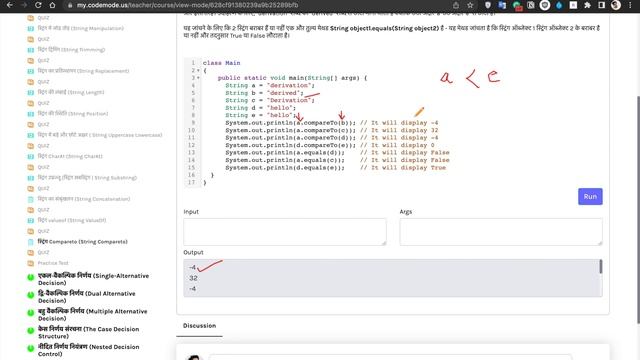Click inside the Args text box
This screenshot has height=360, width=640.
click(x=501, y=232)
